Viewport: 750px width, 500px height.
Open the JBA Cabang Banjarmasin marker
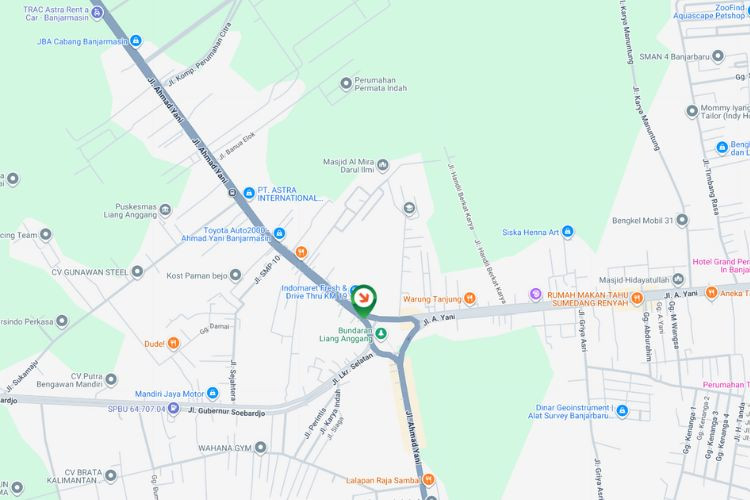[x=136, y=41]
